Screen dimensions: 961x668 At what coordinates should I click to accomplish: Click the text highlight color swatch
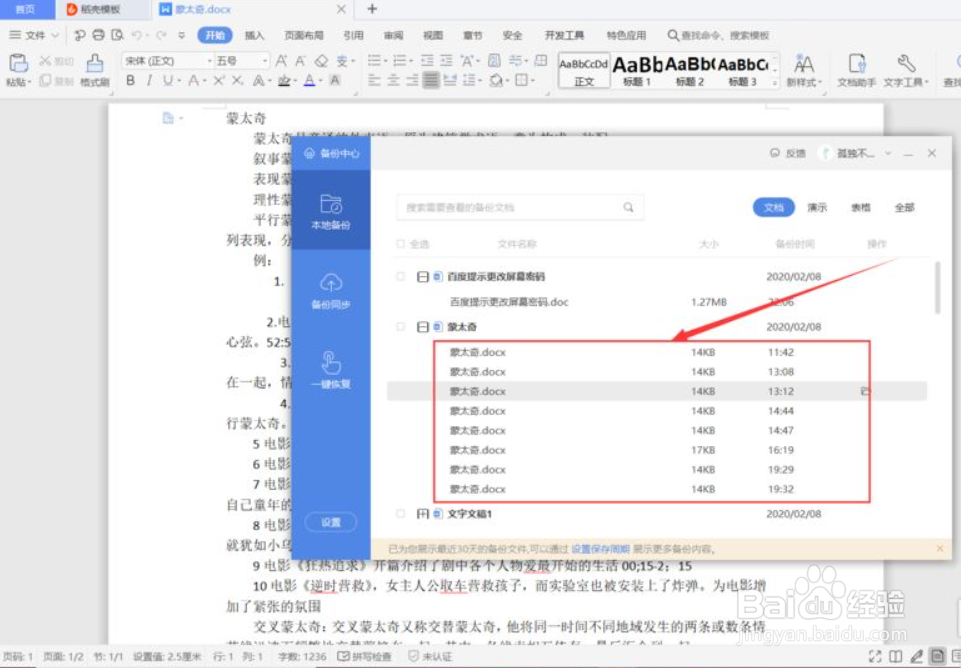[284, 80]
